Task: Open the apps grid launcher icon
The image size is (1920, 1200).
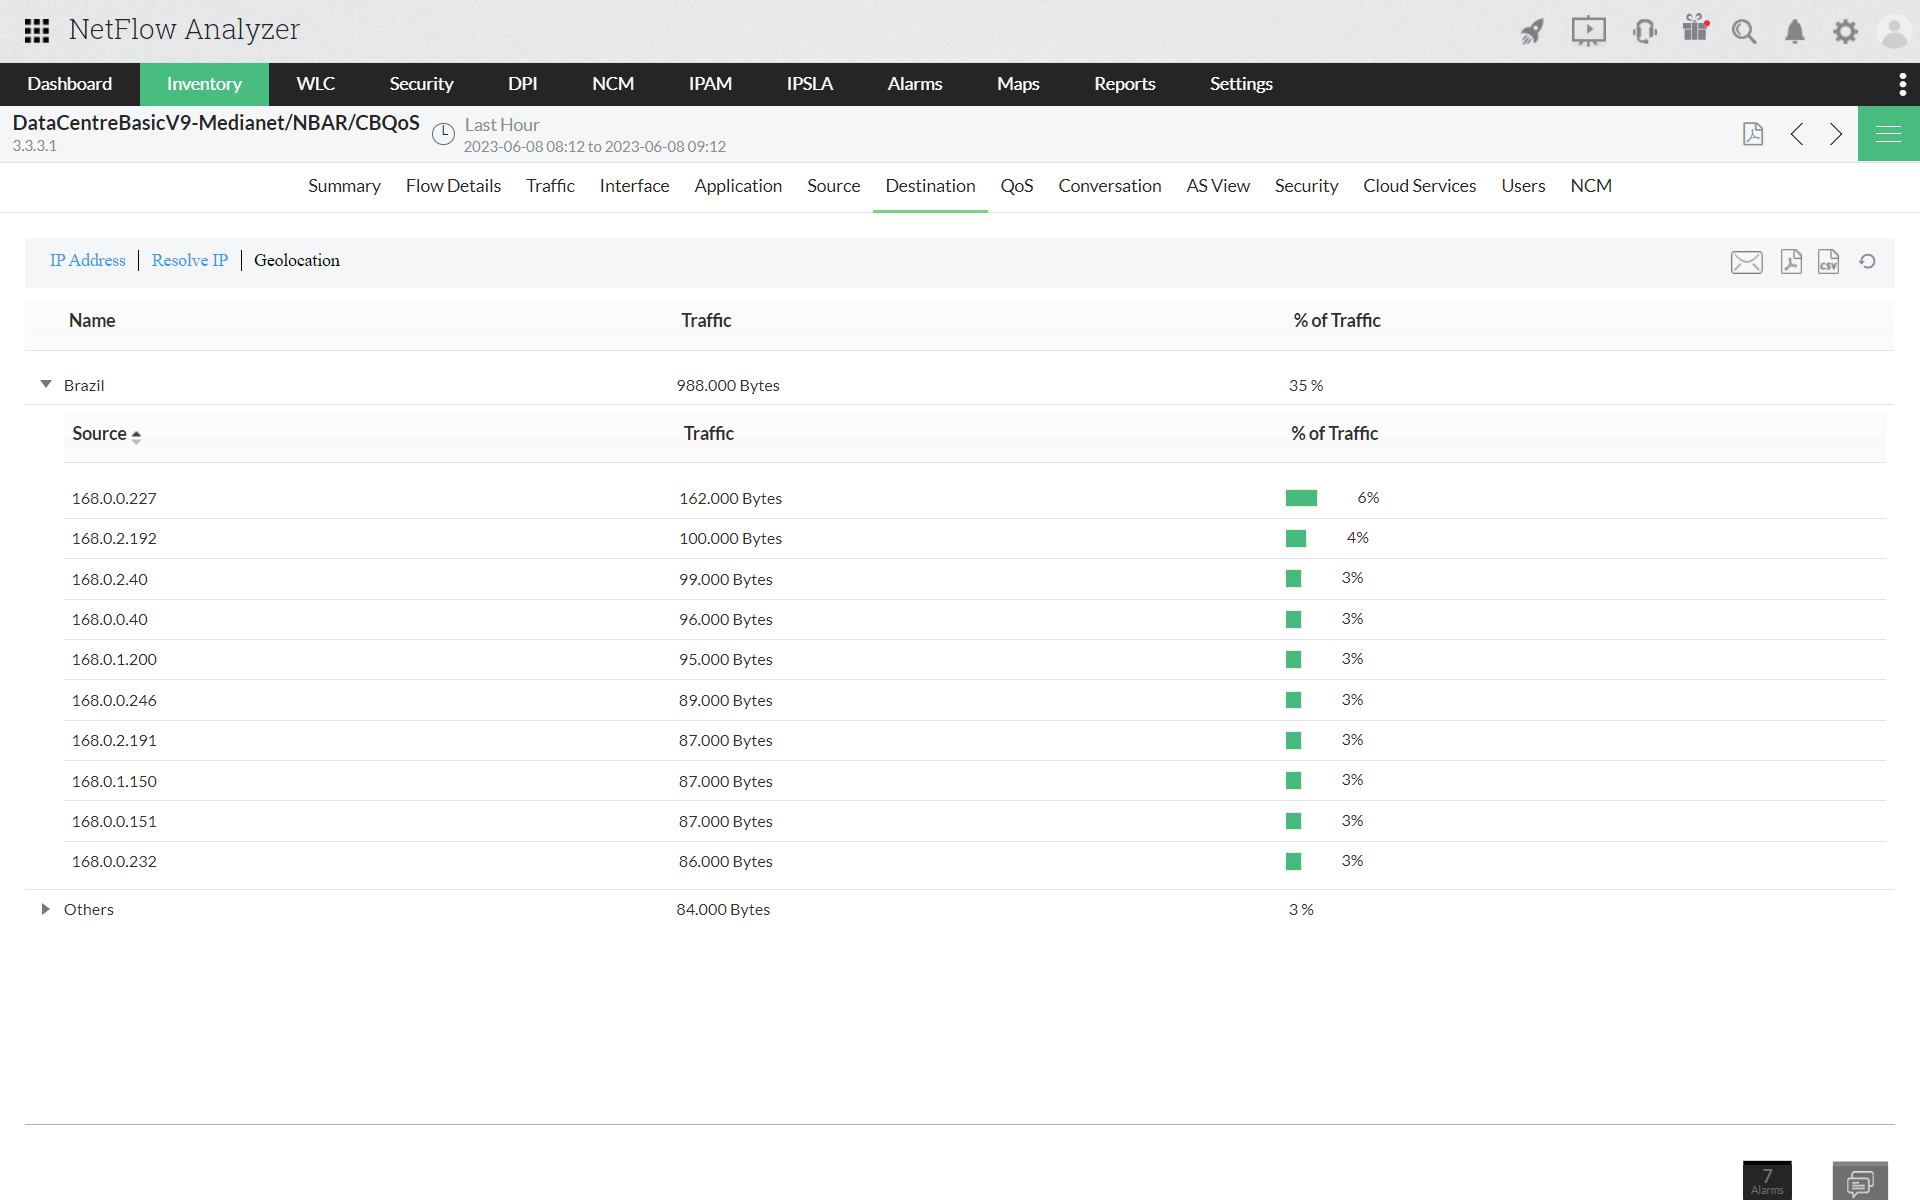Action: pyautogui.click(x=37, y=30)
